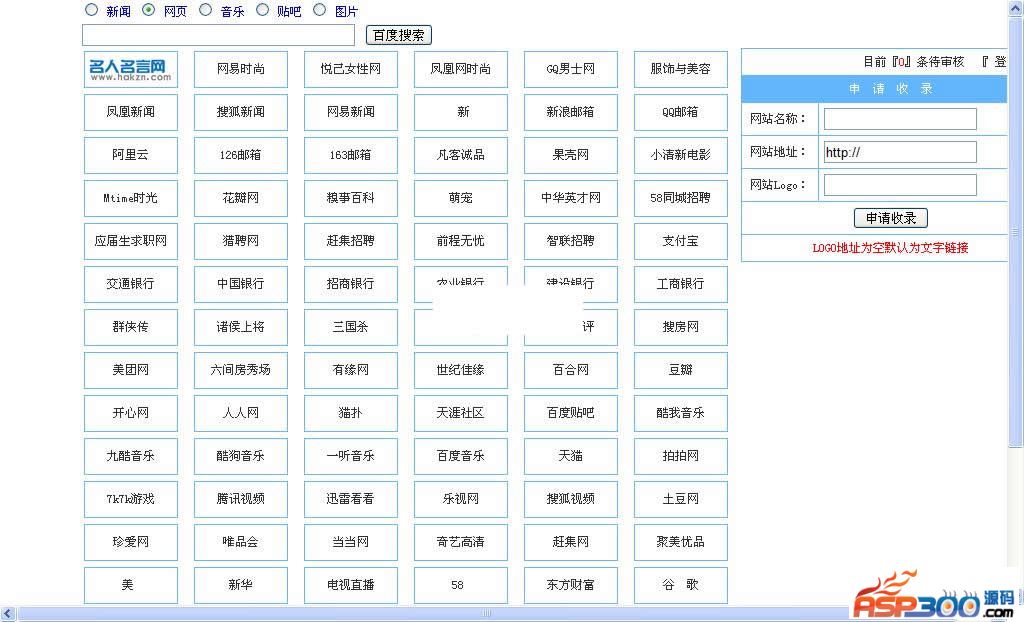Open the 三国杀 link

351,327
